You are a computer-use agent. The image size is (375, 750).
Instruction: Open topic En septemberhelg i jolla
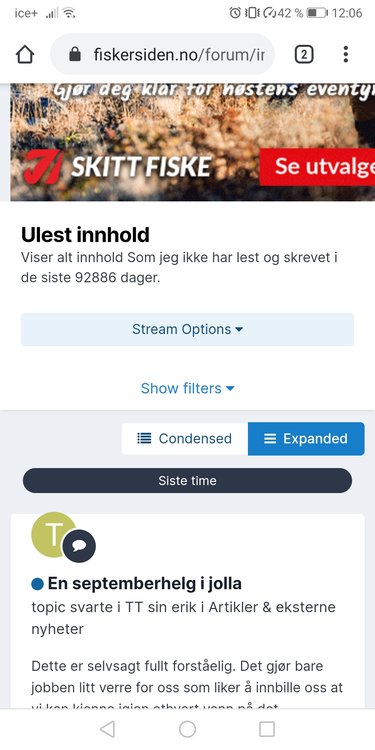coord(144,584)
